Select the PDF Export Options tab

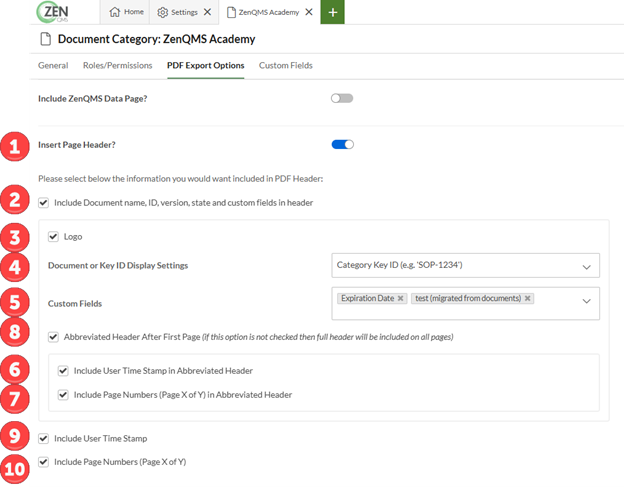205,65
